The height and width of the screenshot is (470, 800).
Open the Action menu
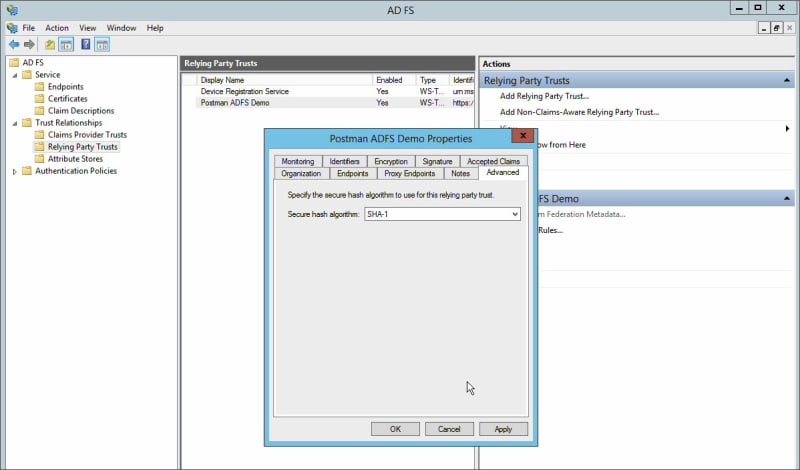coord(57,28)
